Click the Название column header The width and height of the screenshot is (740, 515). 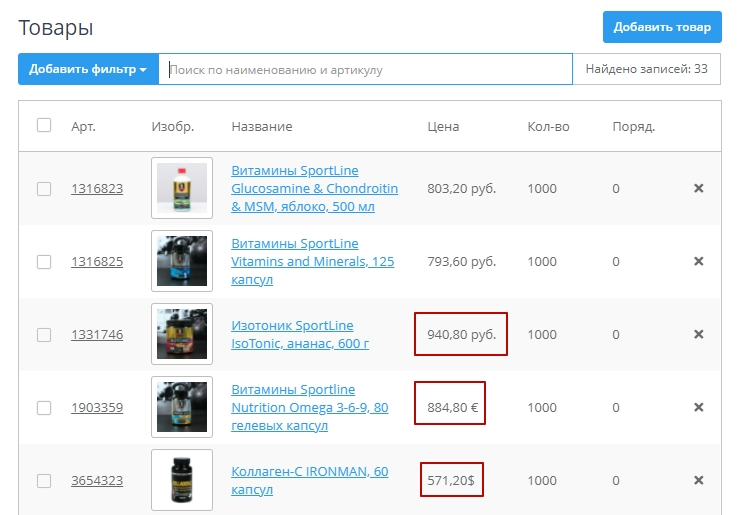pyautogui.click(x=262, y=127)
